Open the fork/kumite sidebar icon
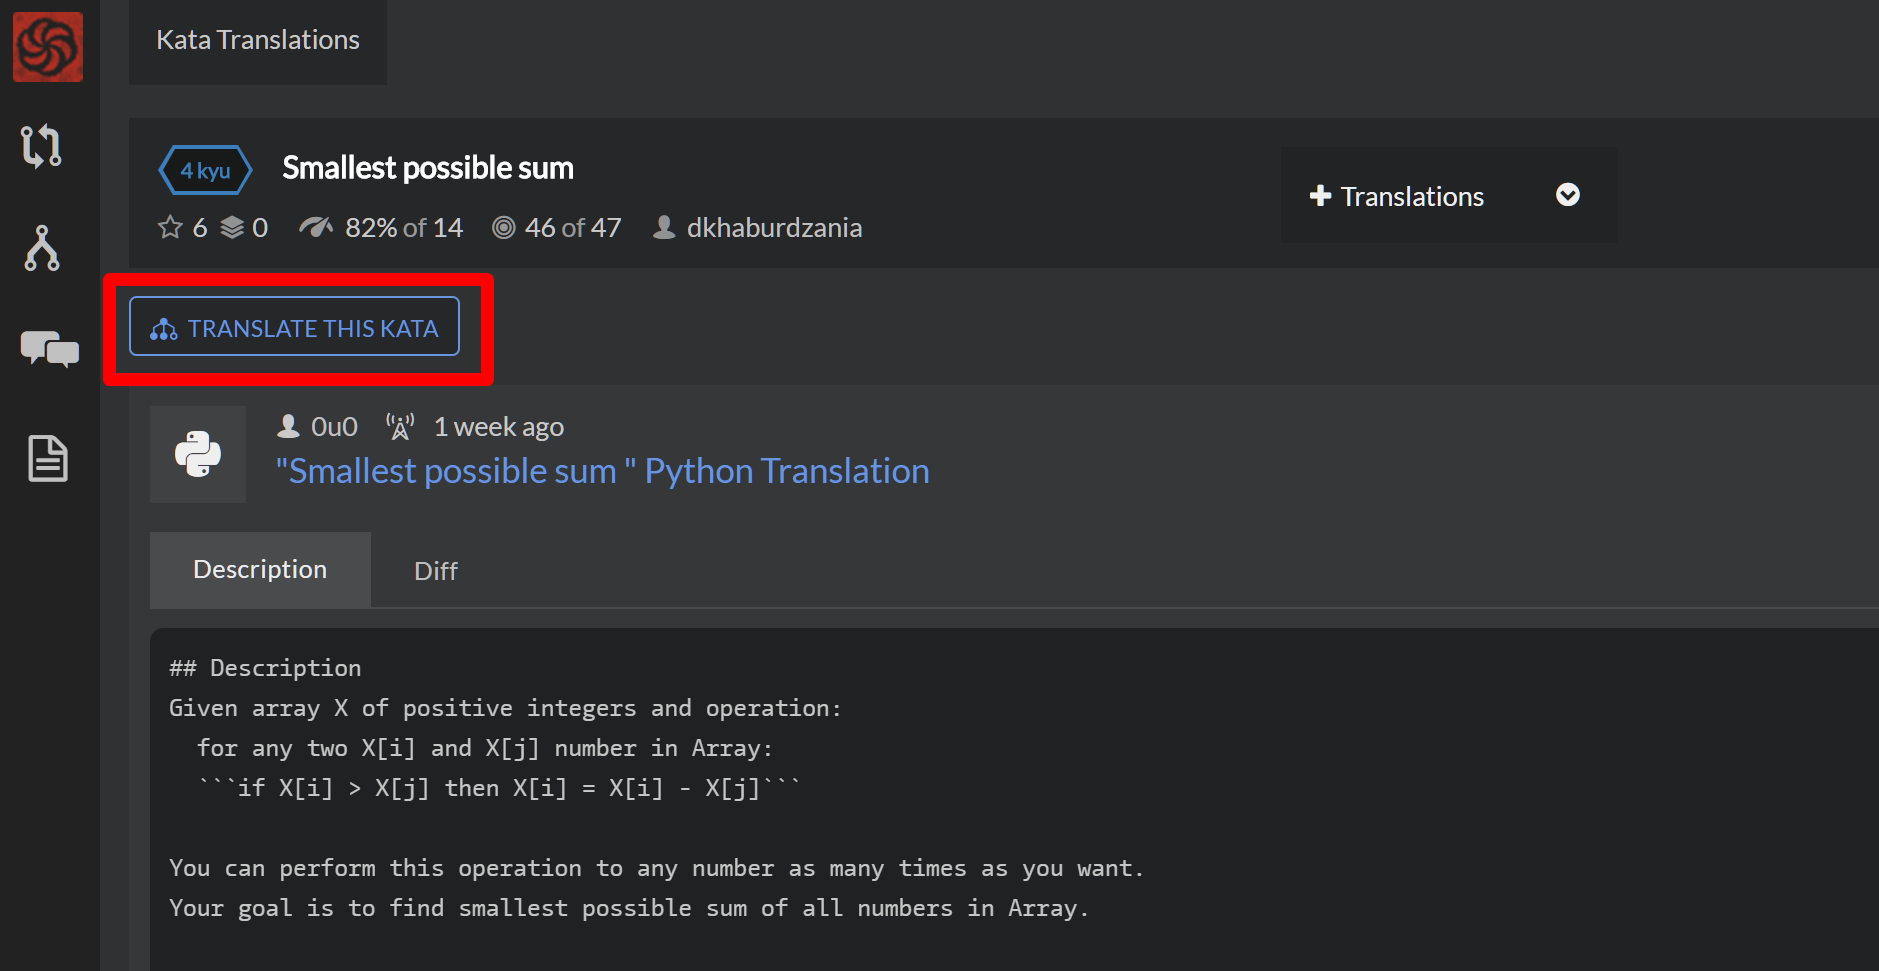The height and width of the screenshot is (971, 1879). click(x=42, y=248)
